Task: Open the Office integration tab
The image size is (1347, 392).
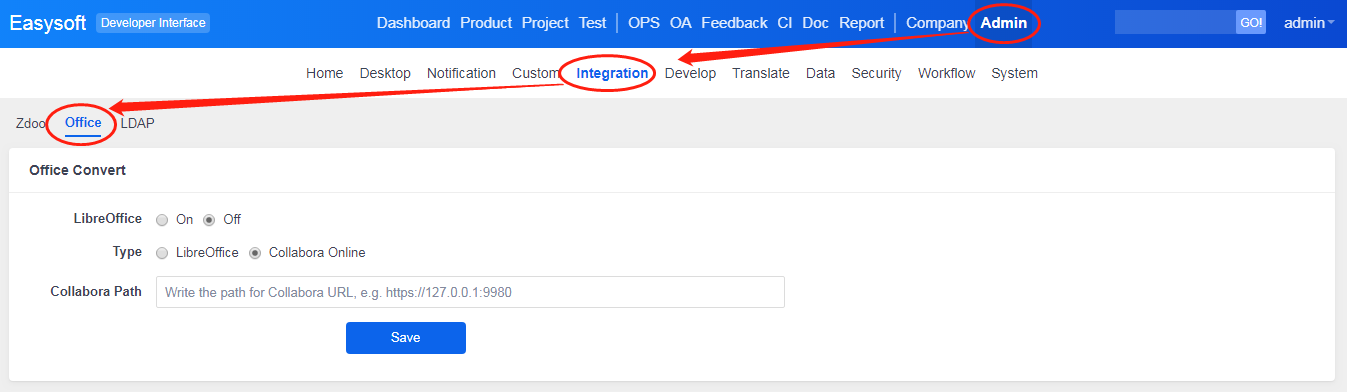Action: coord(83,123)
